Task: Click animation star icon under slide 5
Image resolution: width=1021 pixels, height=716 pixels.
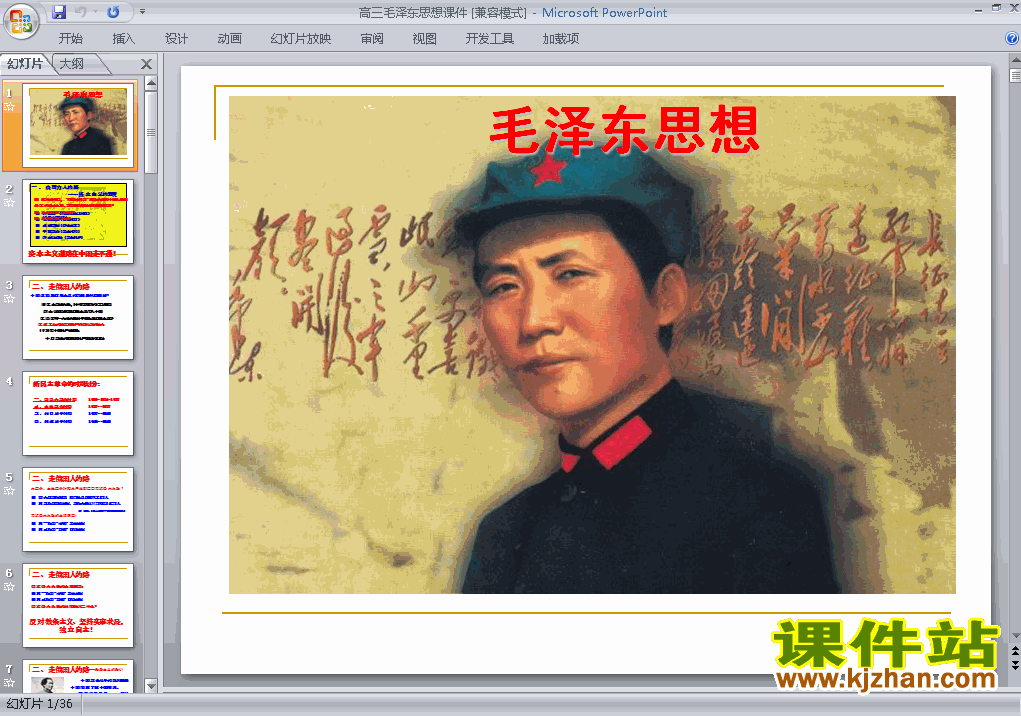Action: pos(9,491)
